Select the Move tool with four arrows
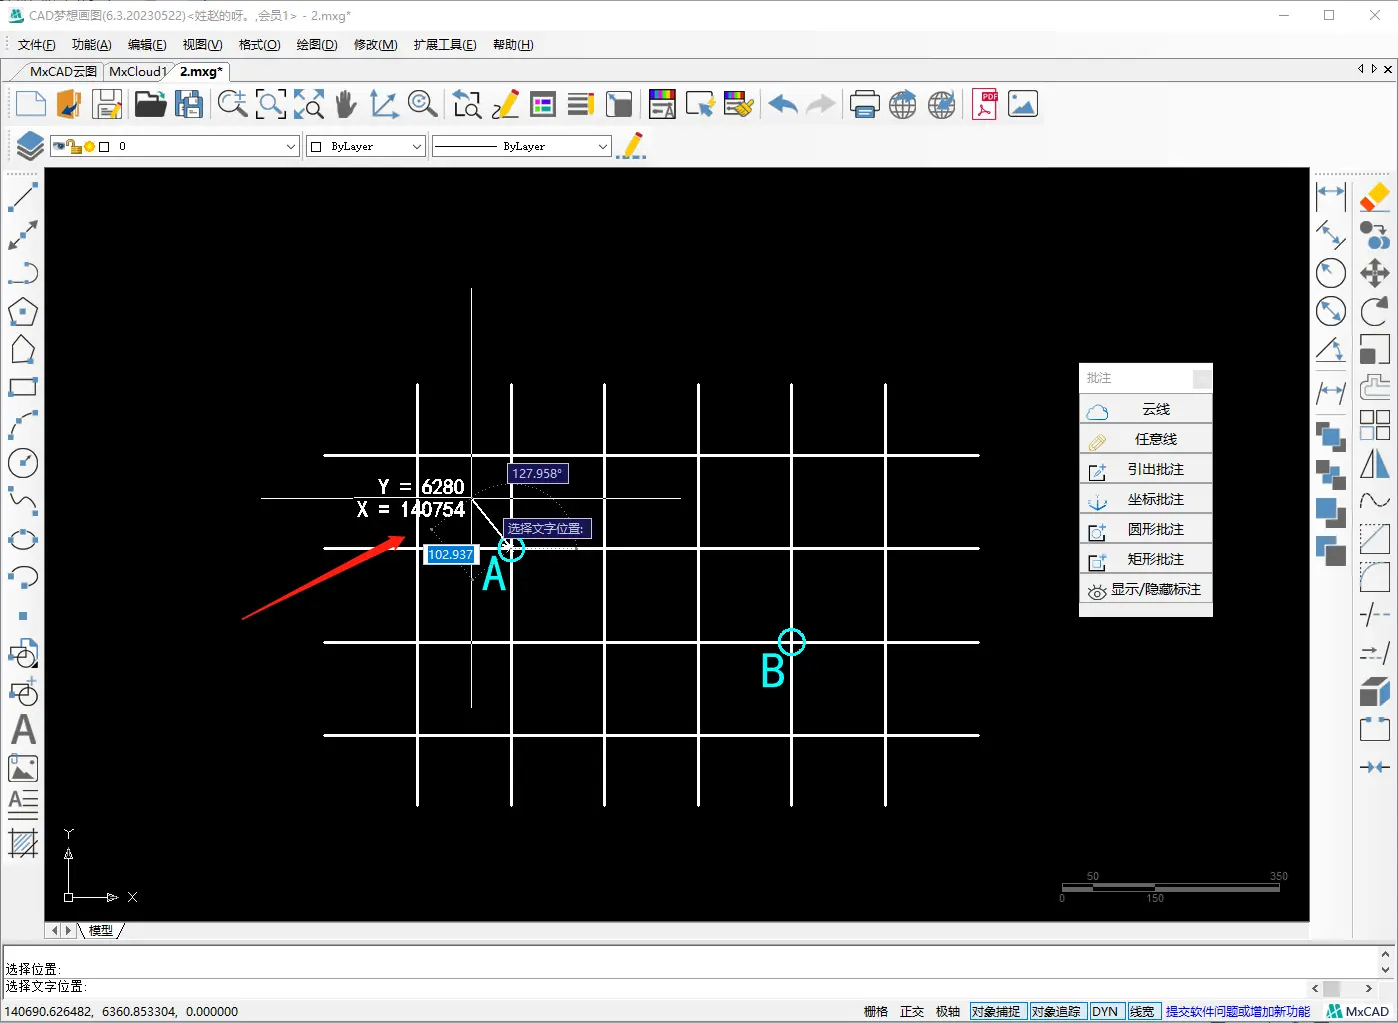This screenshot has width=1398, height=1023. click(1374, 273)
